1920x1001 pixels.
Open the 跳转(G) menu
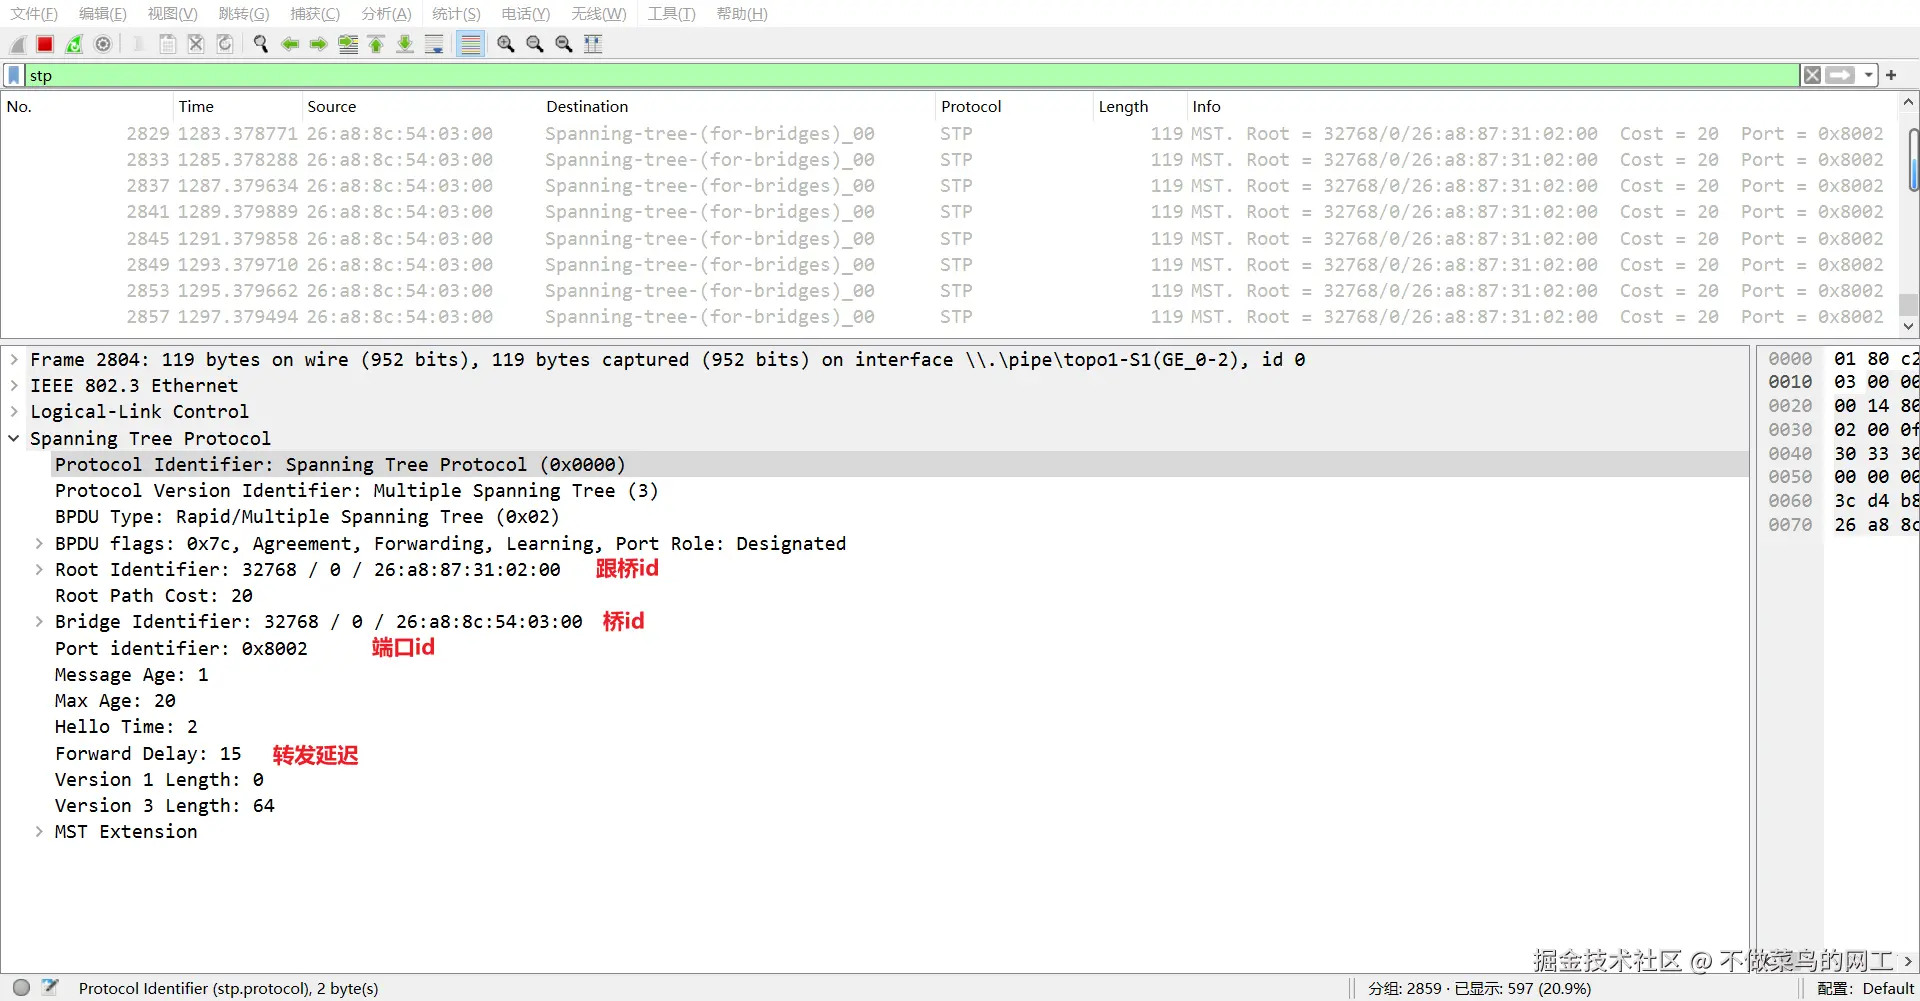(x=244, y=14)
